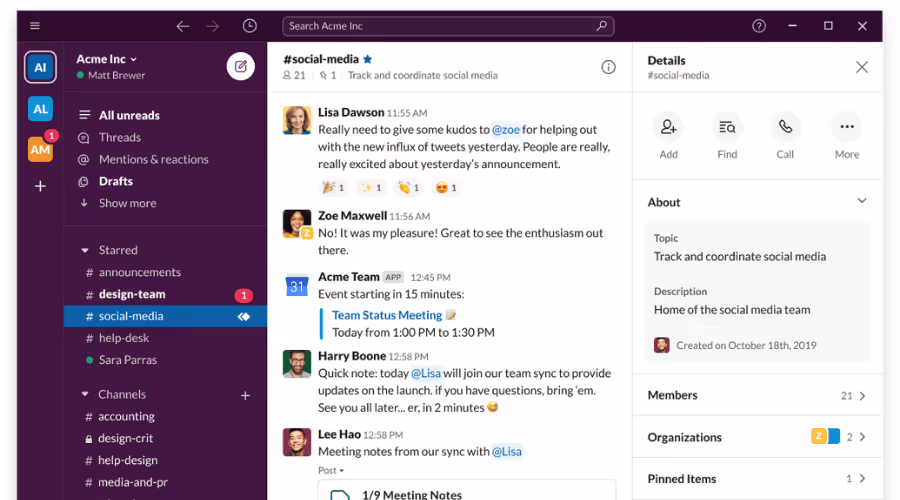
Task: Open 1/9 Meeting Notes post
Action: tap(467, 491)
